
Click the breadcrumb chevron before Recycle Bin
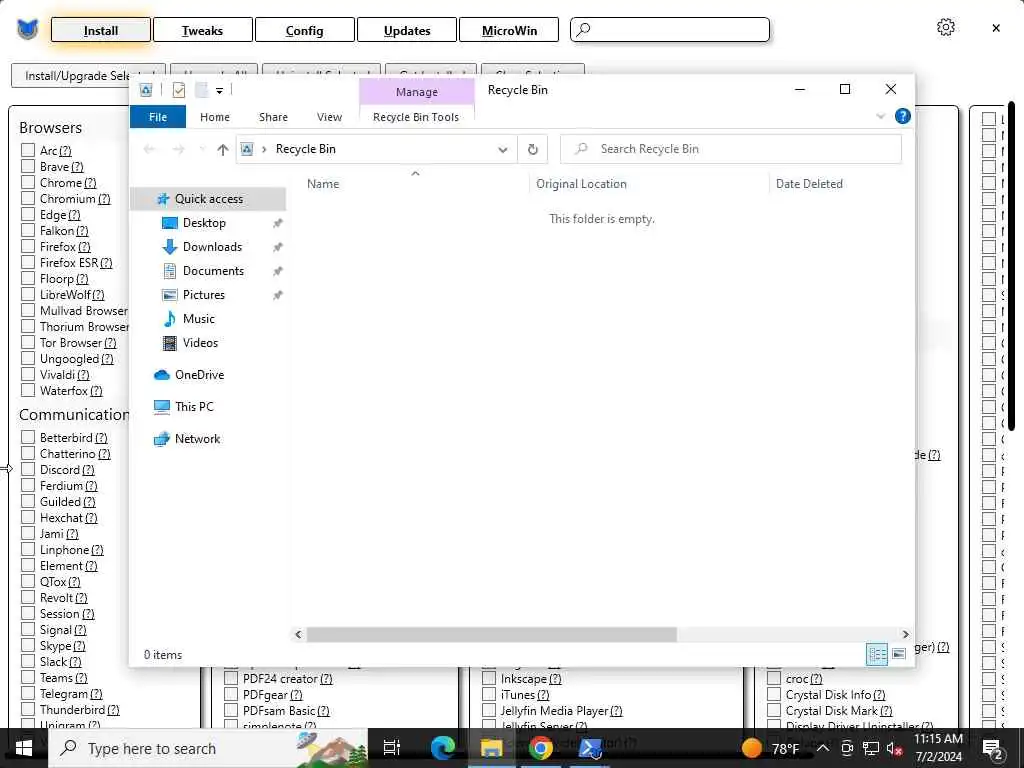click(x=264, y=150)
